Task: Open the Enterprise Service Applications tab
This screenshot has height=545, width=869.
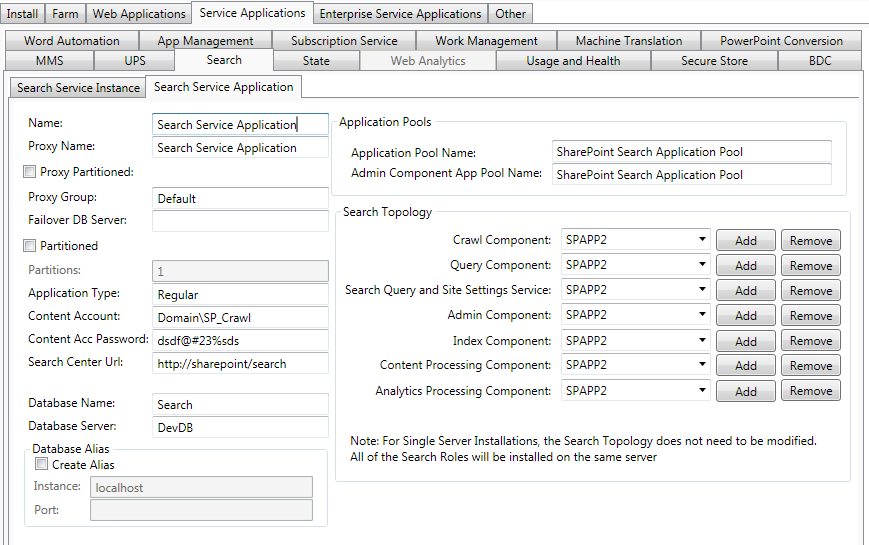Action: tap(400, 14)
